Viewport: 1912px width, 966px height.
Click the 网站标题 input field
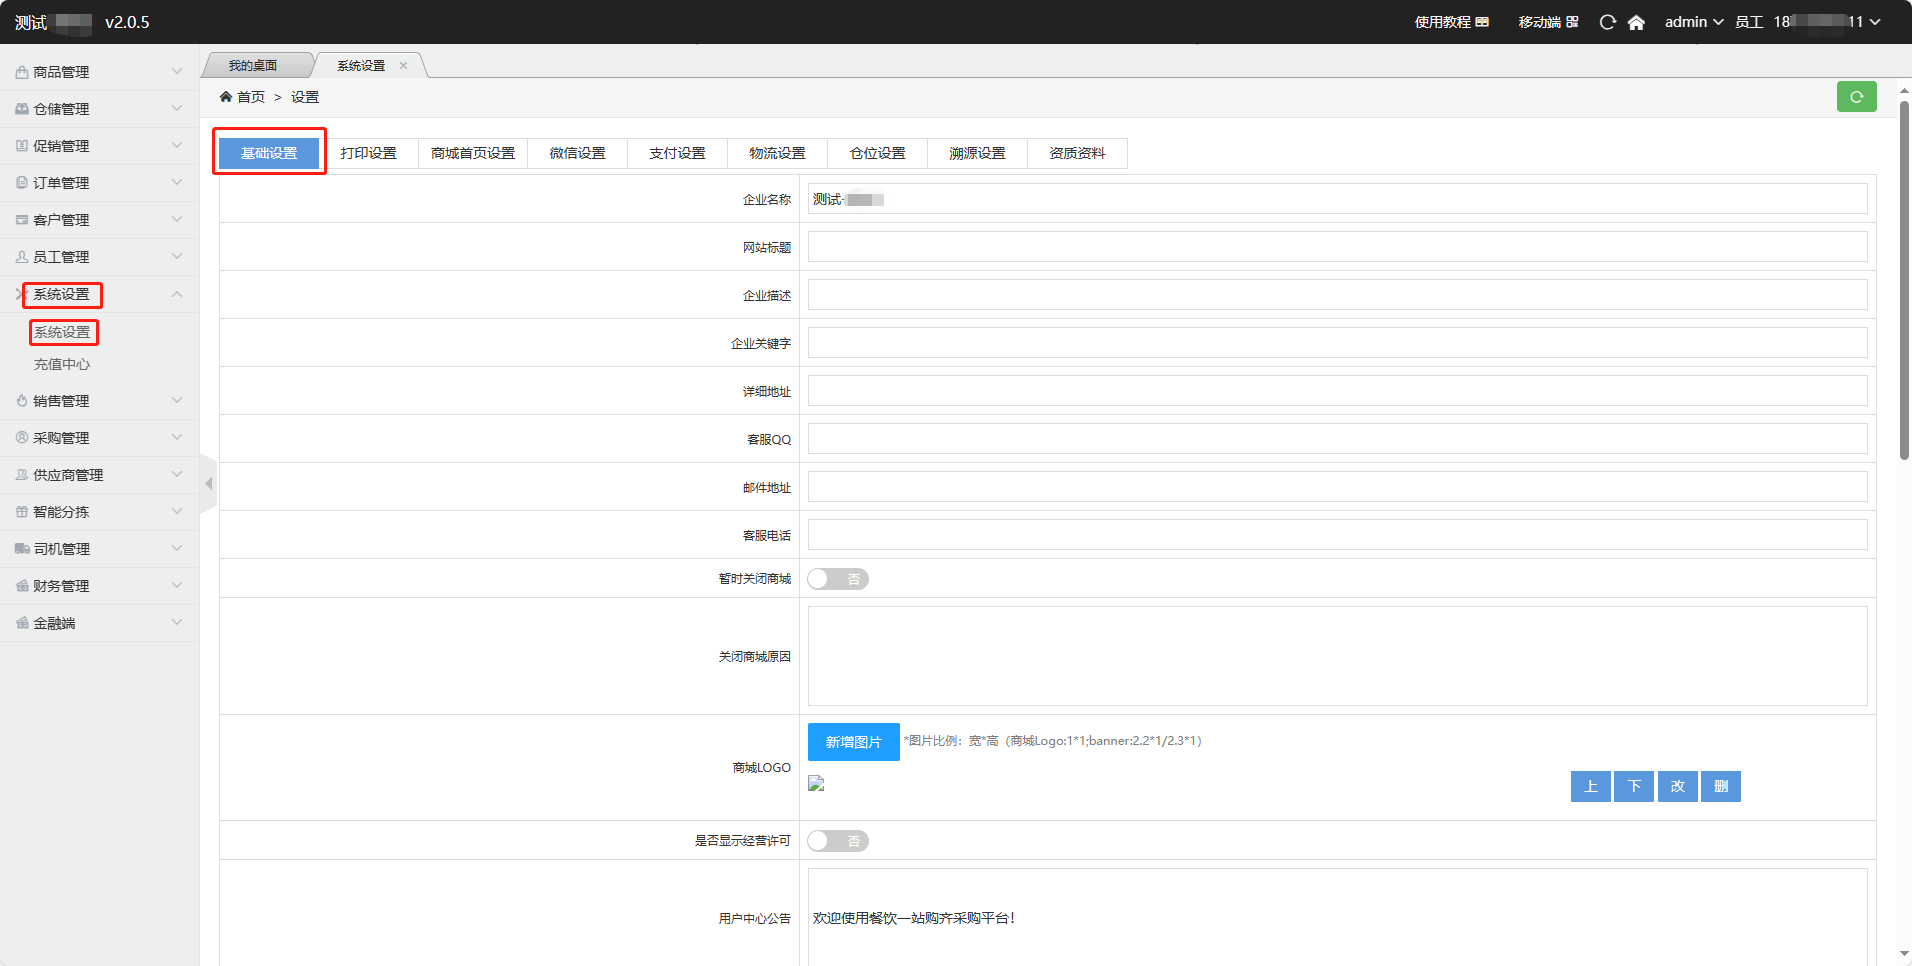click(1337, 247)
